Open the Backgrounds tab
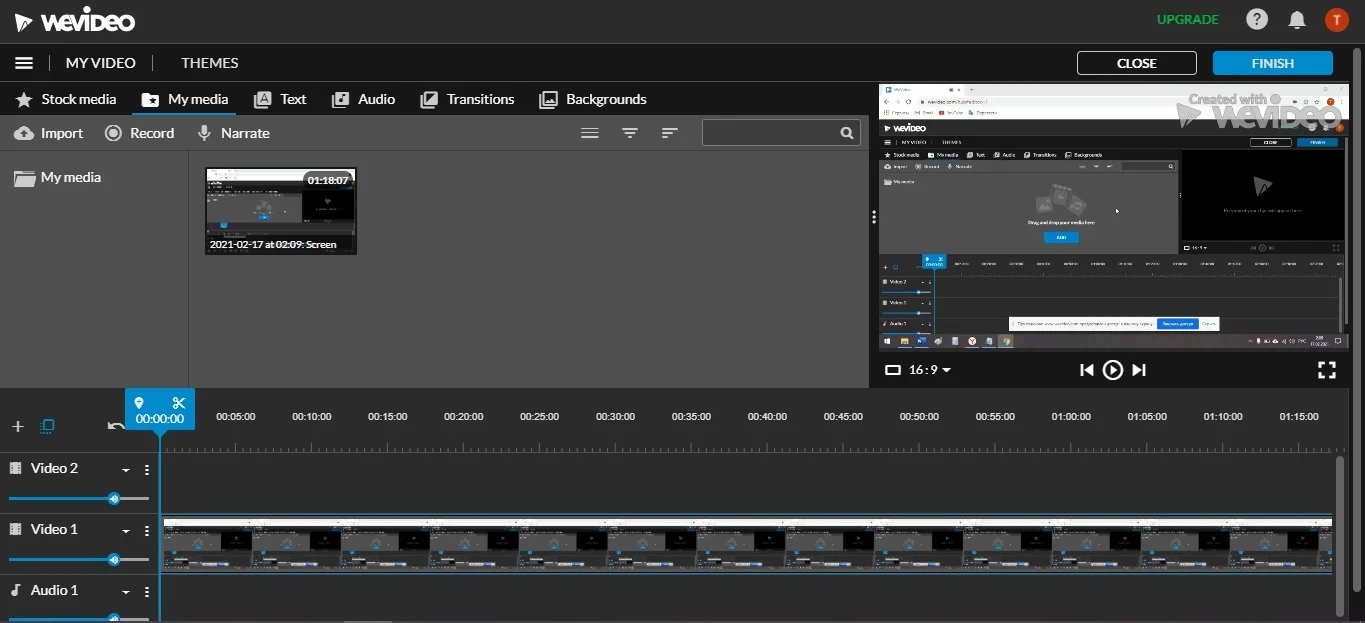1365x623 pixels. (x=592, y=99)
